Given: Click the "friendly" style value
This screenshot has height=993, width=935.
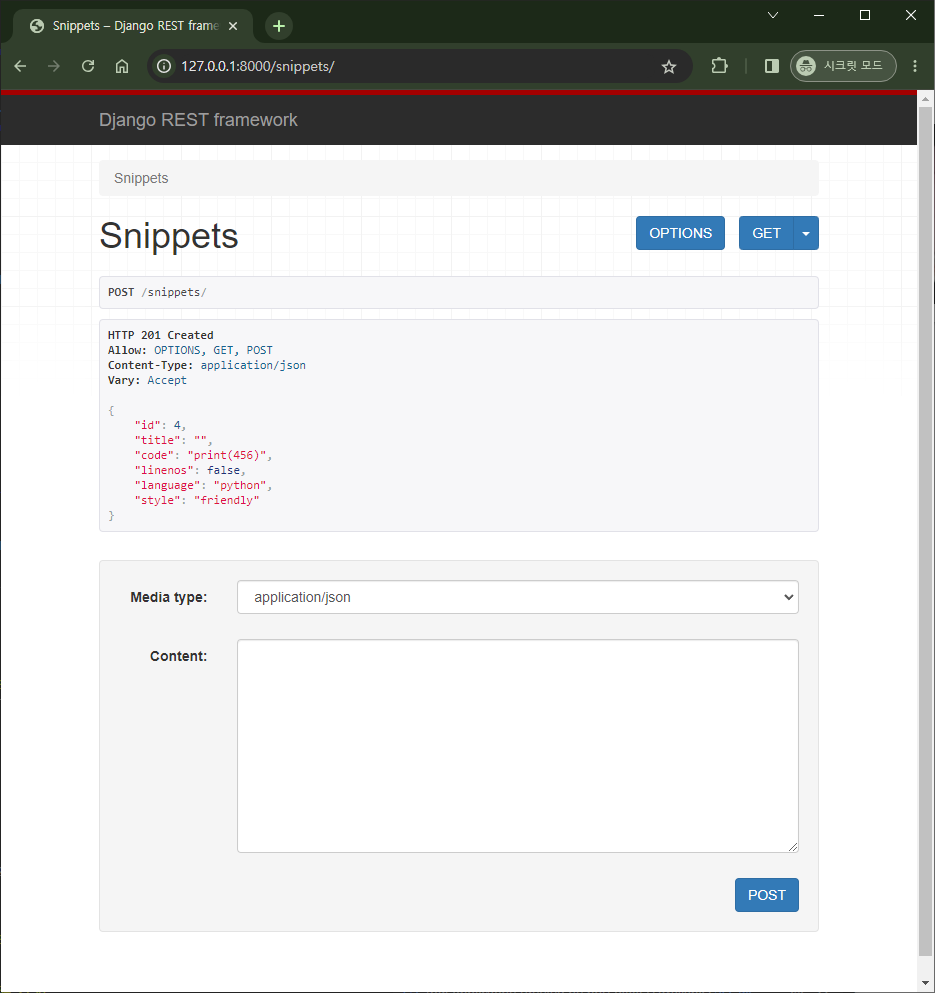Looking at the screenshot, I should pos(227,500).
